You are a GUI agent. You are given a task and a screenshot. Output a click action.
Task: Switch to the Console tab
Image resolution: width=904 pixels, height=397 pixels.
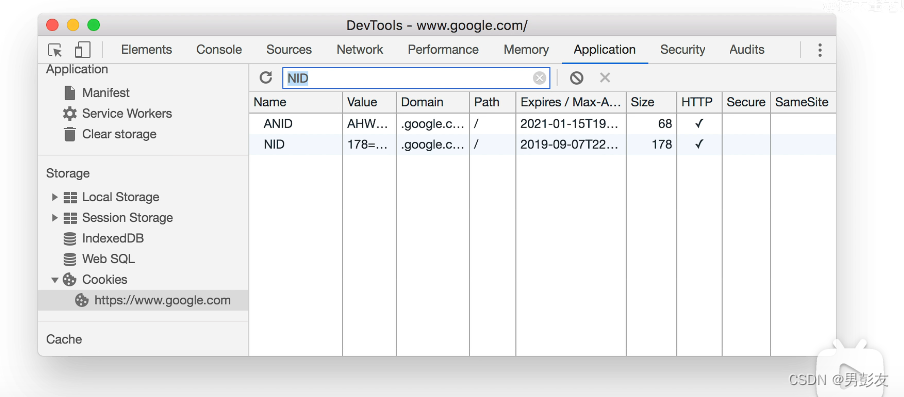point(219,50)
